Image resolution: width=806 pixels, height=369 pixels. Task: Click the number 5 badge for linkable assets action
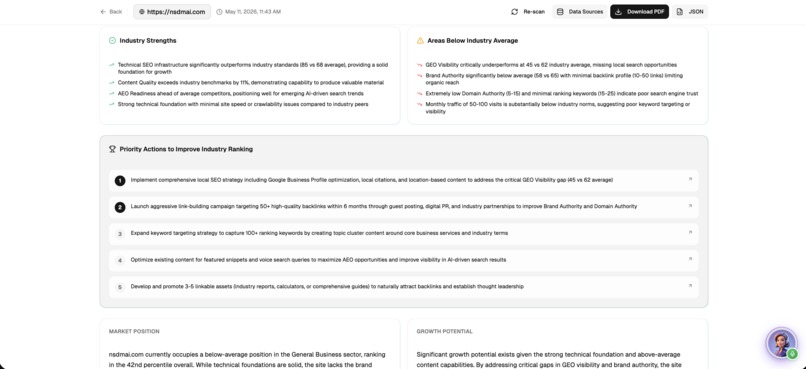coord(120,287)
